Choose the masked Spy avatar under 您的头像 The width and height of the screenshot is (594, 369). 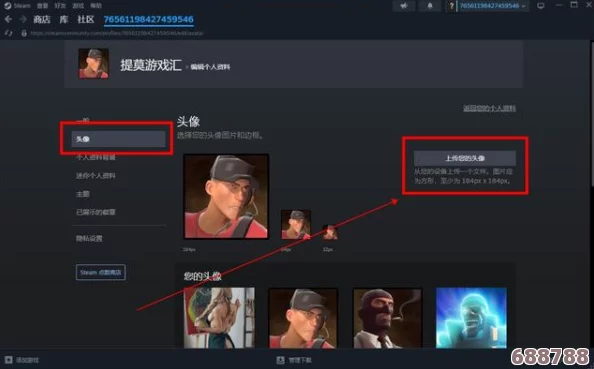click(388, 318)
